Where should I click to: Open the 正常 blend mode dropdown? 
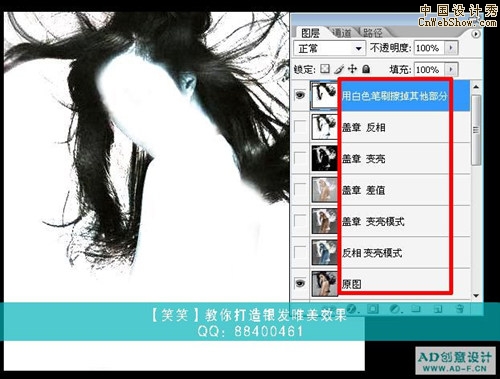coord(329,48)
